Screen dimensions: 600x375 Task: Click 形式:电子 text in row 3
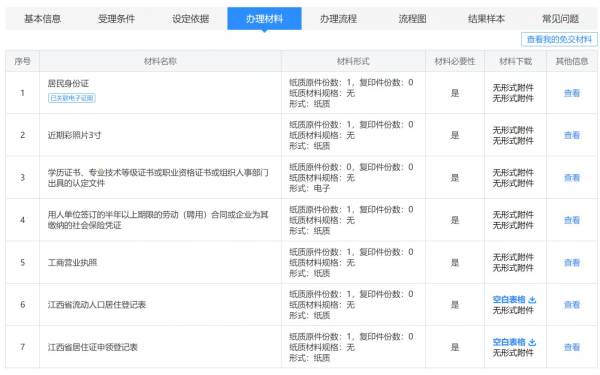[310, 188]
